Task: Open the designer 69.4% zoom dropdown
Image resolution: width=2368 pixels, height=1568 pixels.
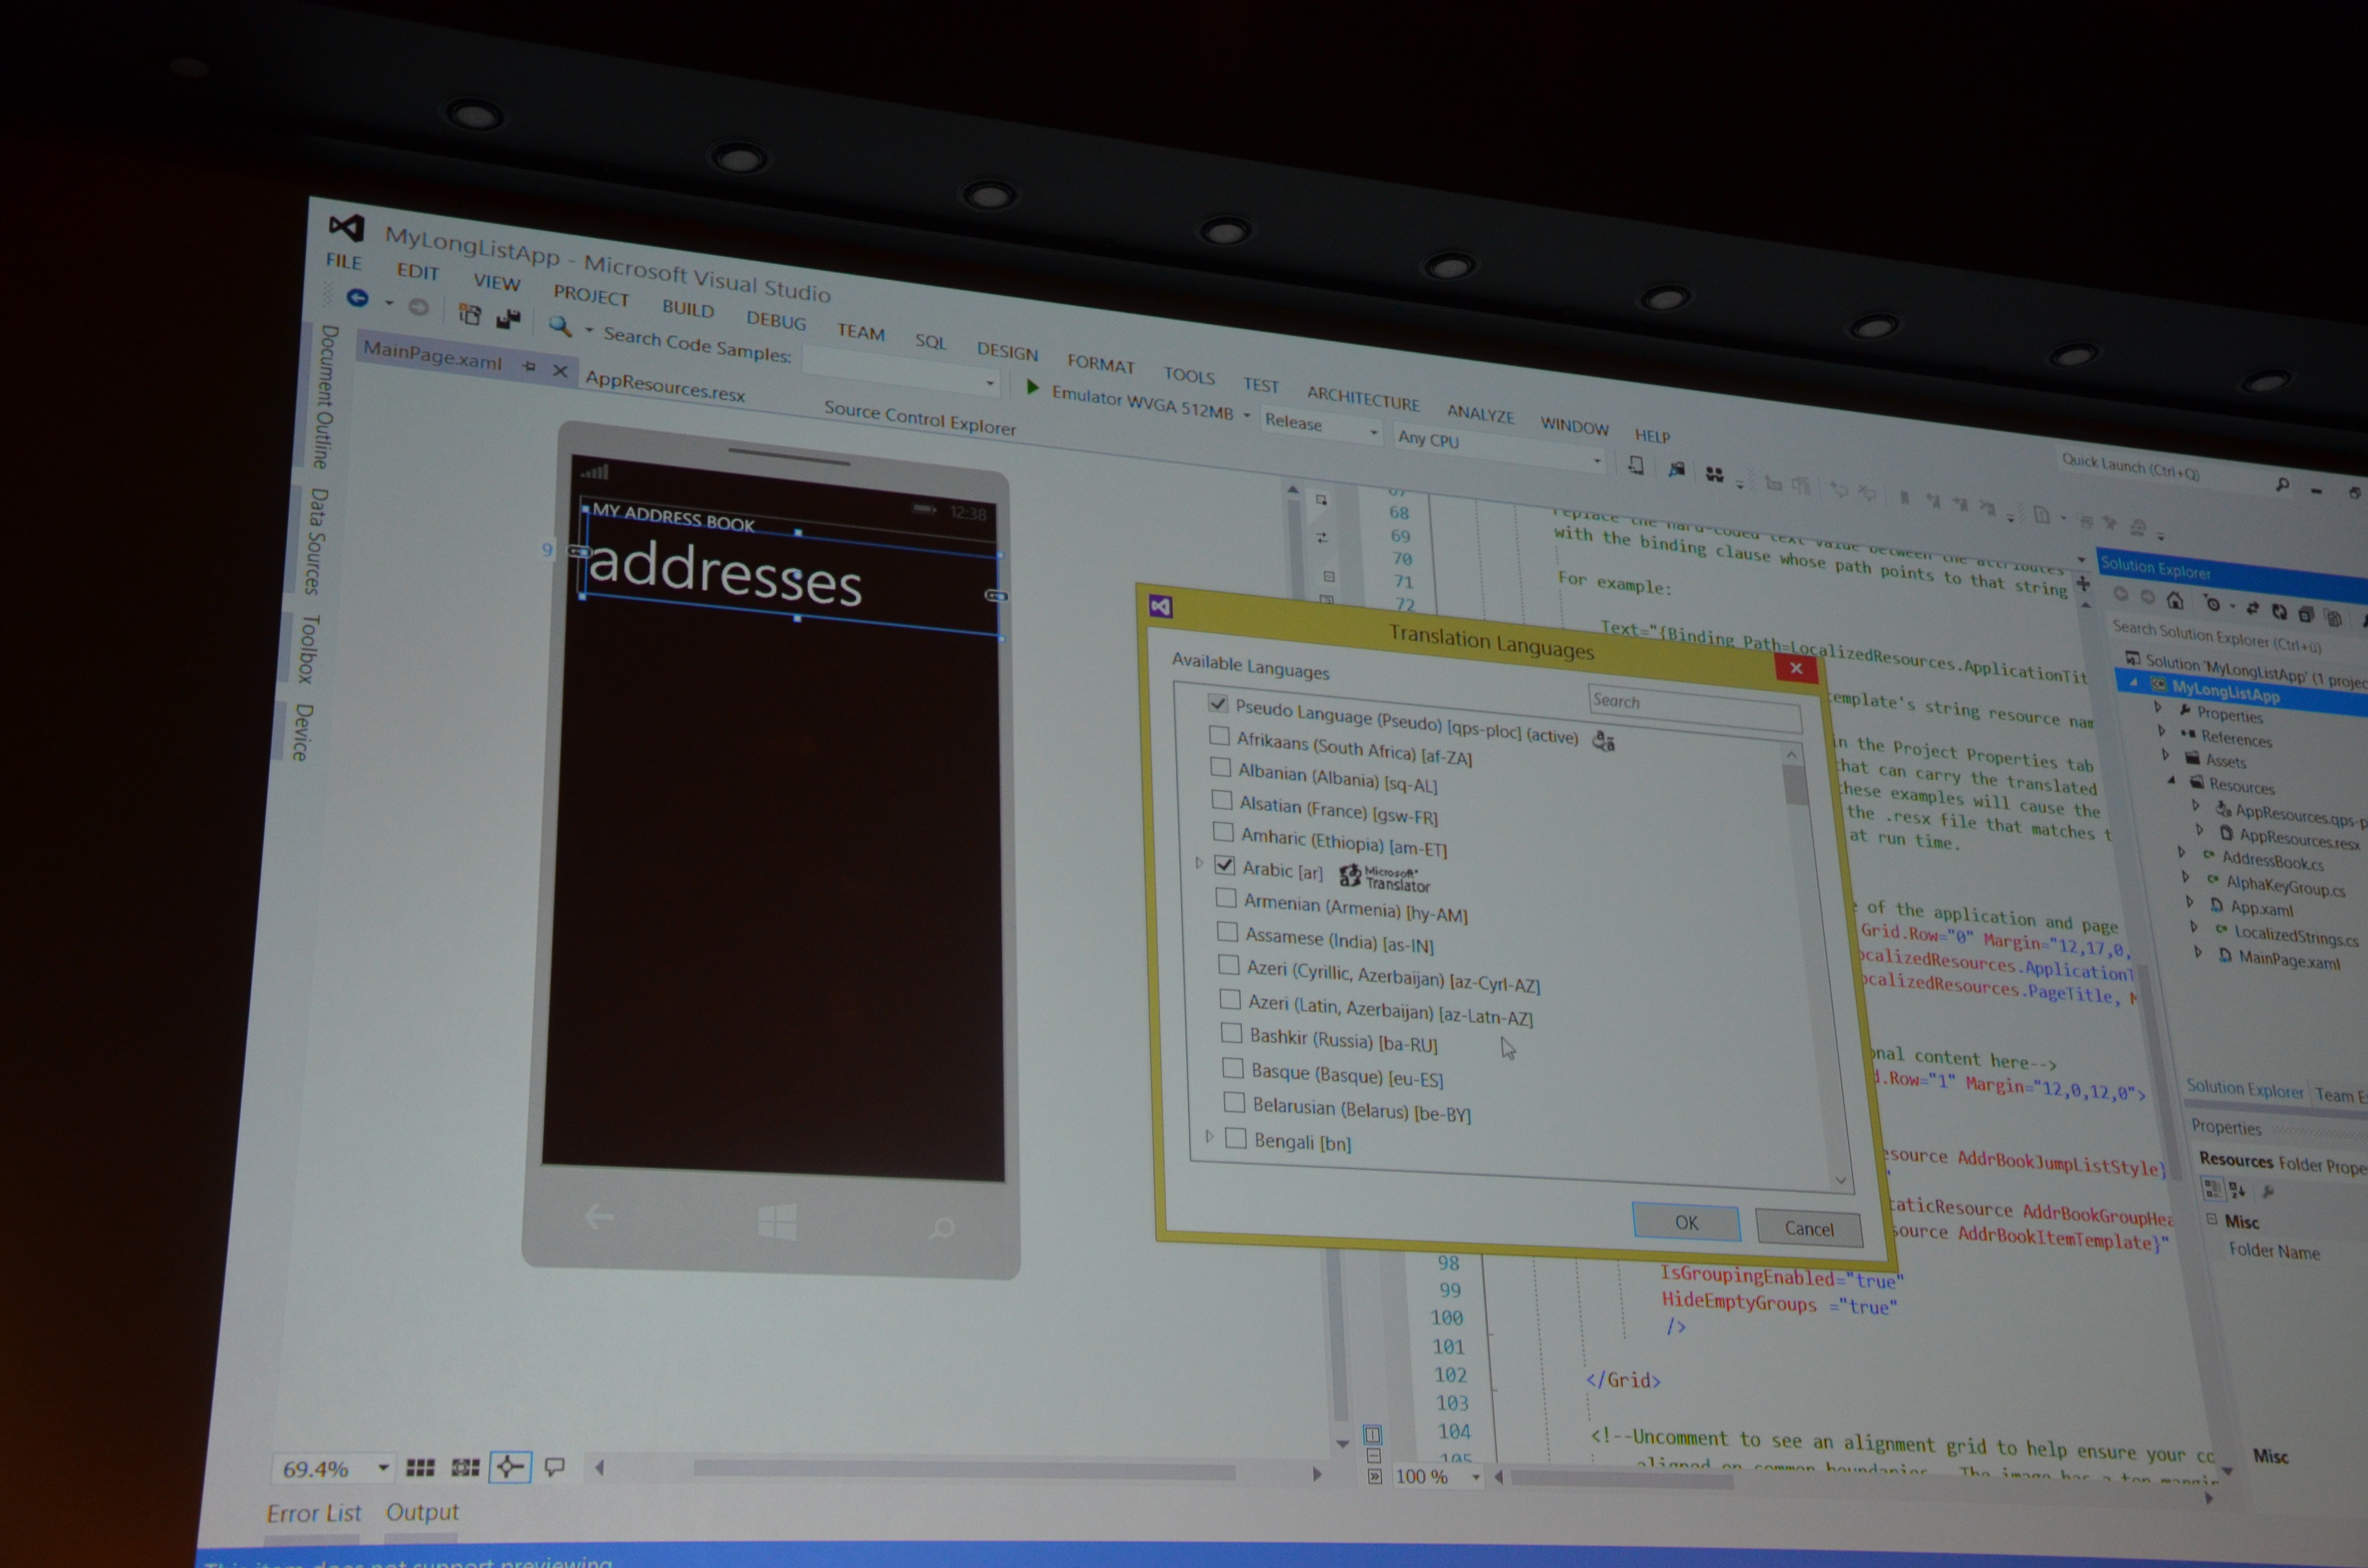Action: pos(383,1468)
